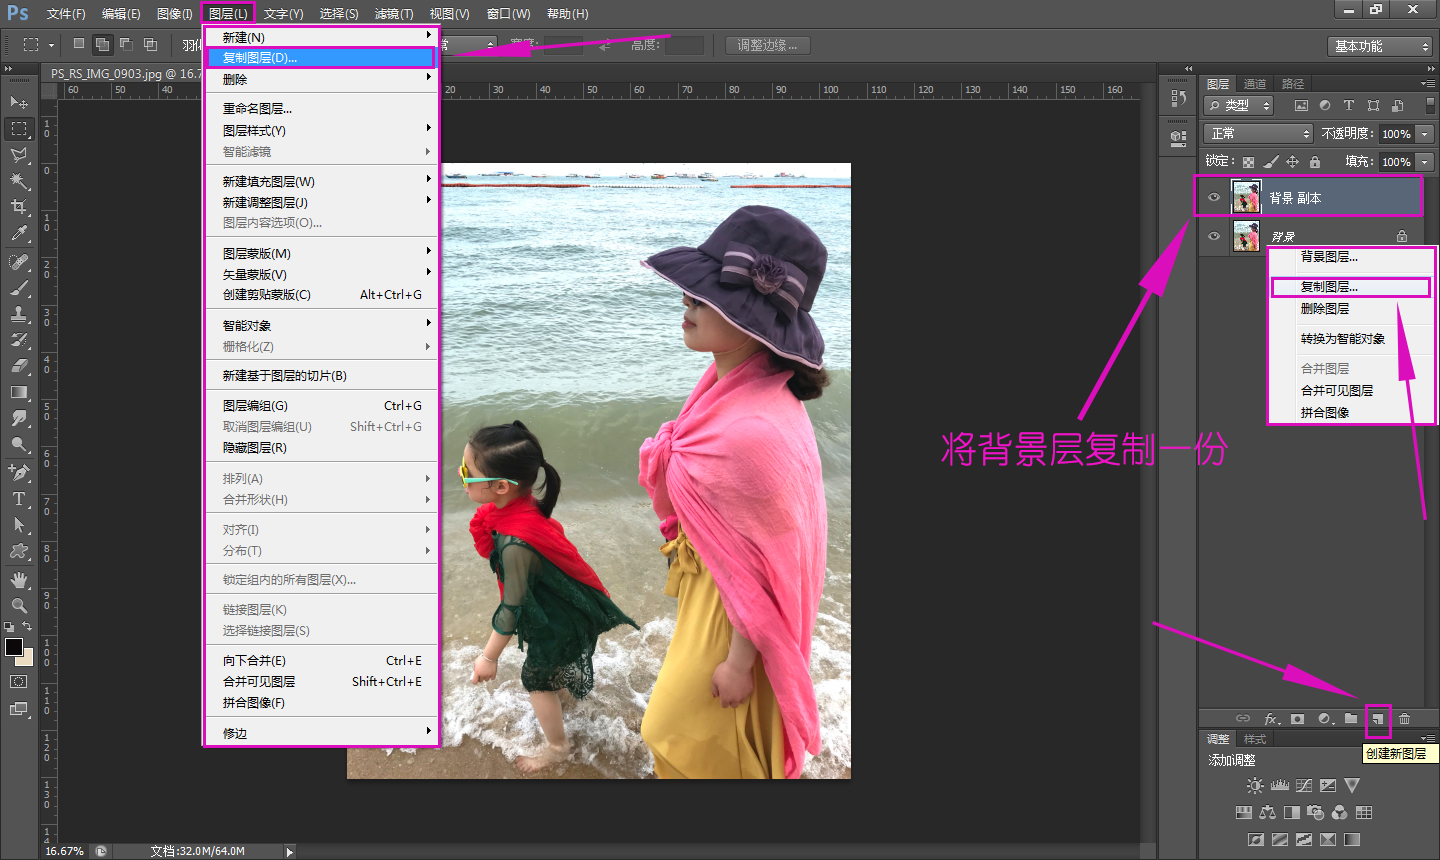Select the Brush tool
This screenshot has width=1440, height=860.
click(x=19, y=288)
